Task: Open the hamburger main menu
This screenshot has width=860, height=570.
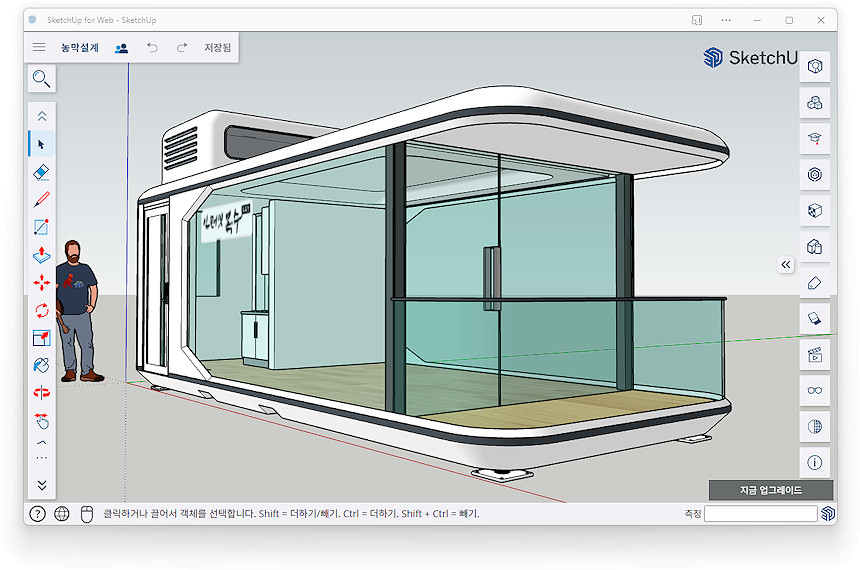Action: tap(39, 47)
